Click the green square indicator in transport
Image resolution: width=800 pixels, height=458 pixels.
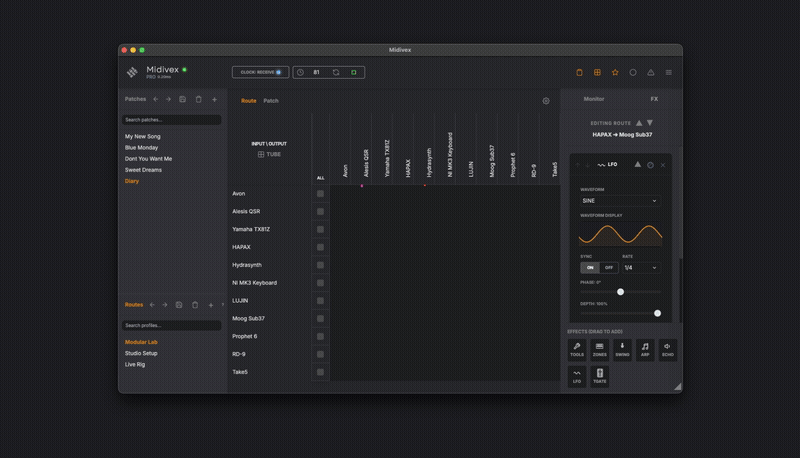pyautogui.click(x=354, y=72)
